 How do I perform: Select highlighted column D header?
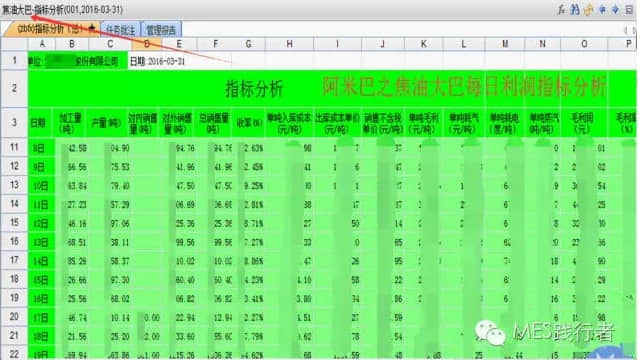coord(147,44)
